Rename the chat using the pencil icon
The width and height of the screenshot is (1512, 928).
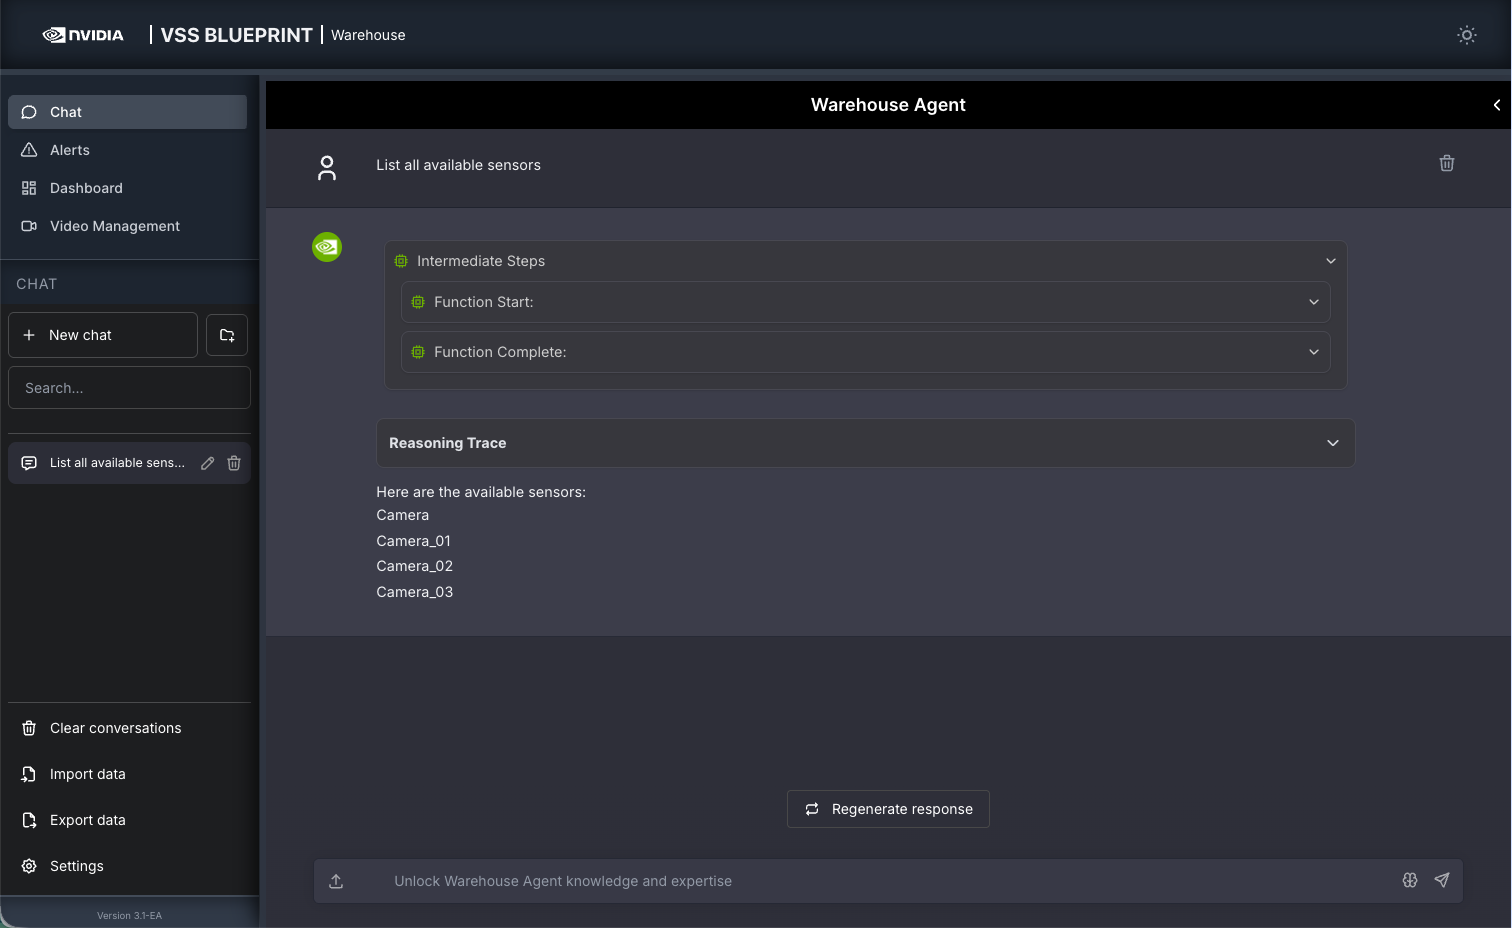[207, 463]
